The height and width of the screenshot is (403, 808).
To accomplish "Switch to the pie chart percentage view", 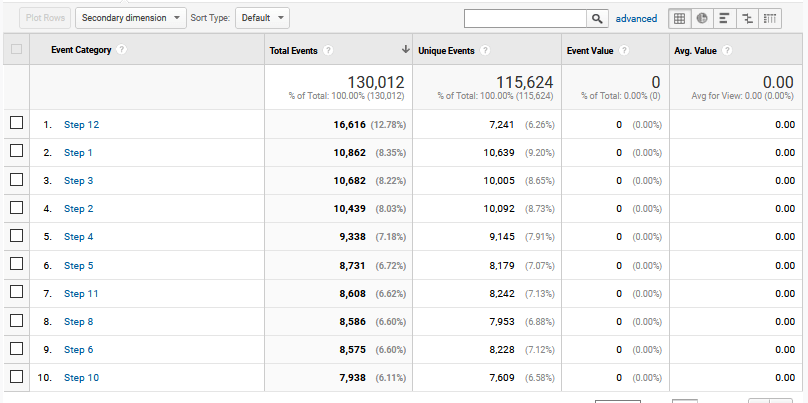I will pyautogui.click(x=702, y=18).
